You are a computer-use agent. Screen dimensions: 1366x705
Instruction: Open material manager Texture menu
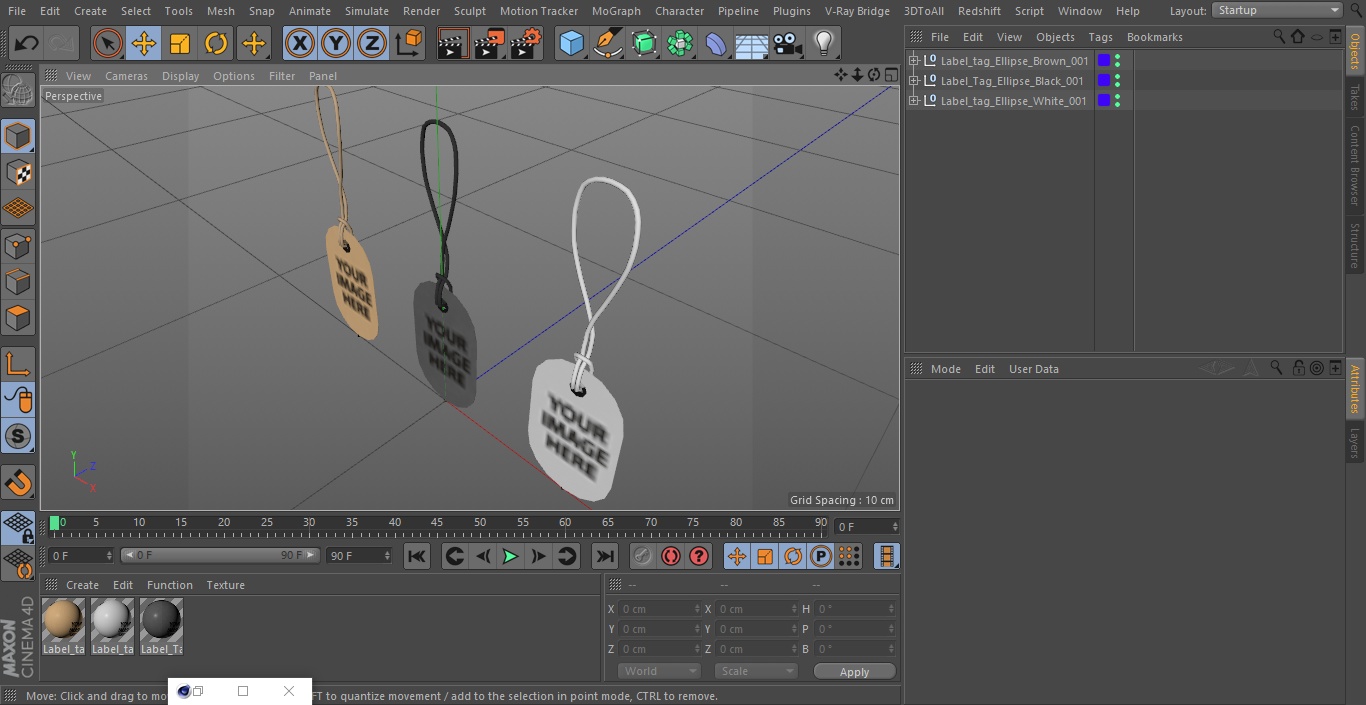[x=225, y=585]
